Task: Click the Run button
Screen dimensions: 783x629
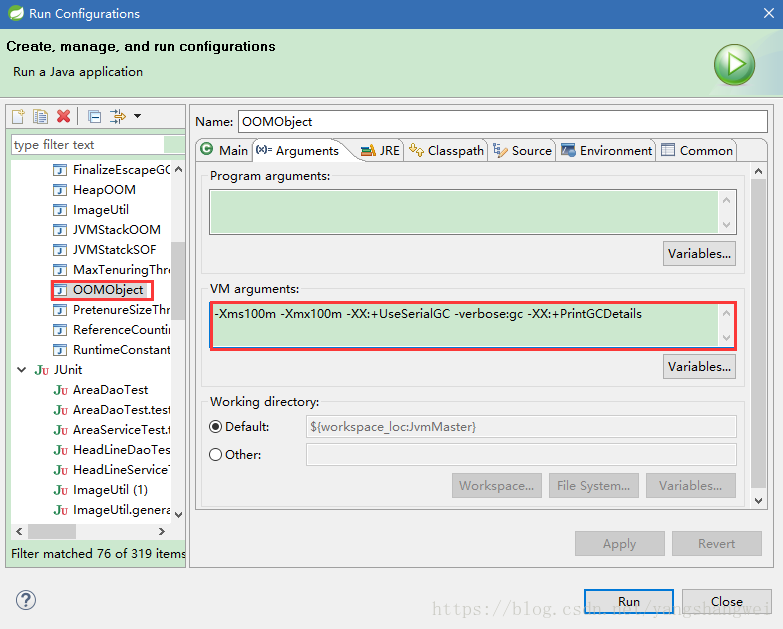Action: click(628, 601)
